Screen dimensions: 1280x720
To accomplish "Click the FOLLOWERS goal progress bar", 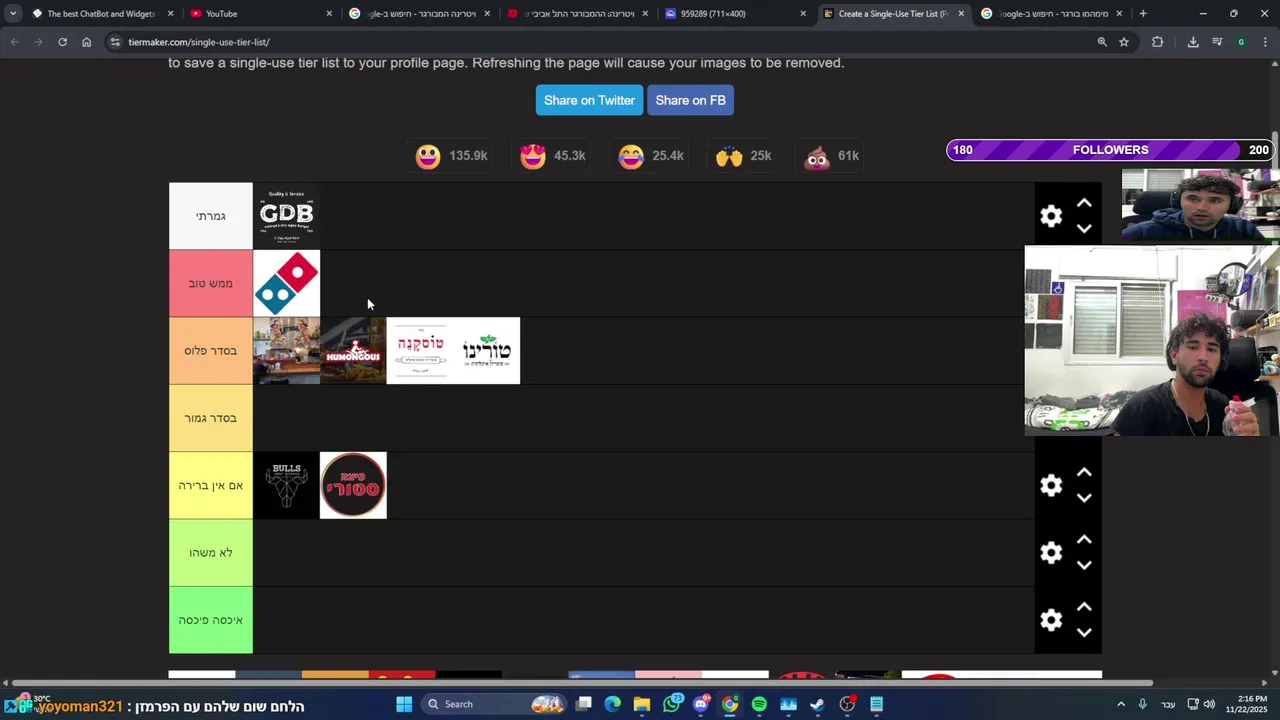I will (x=1110, y=150).
